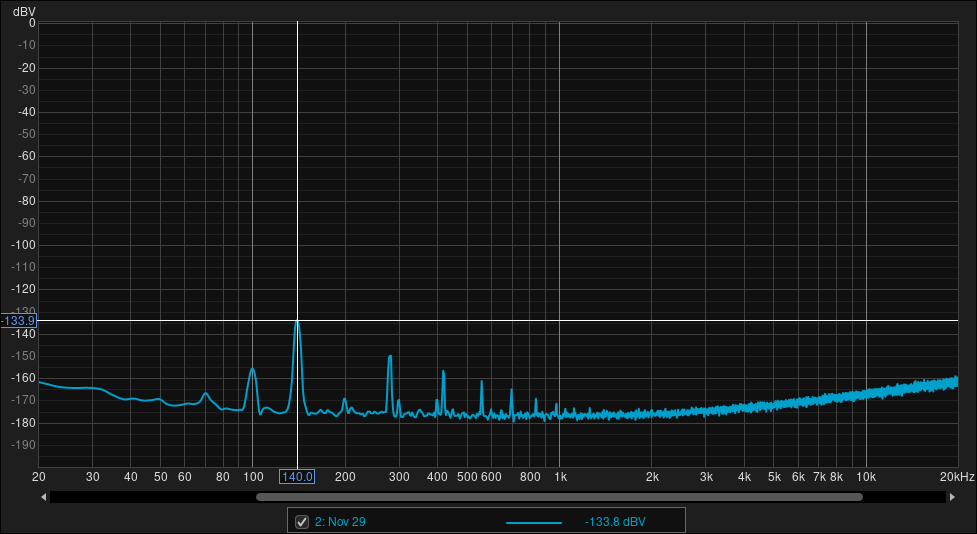Image resolution: width=977 pixels, height=534 pixels.
Task: Click the -60 level axis label
Action: (x=25, y=156)
